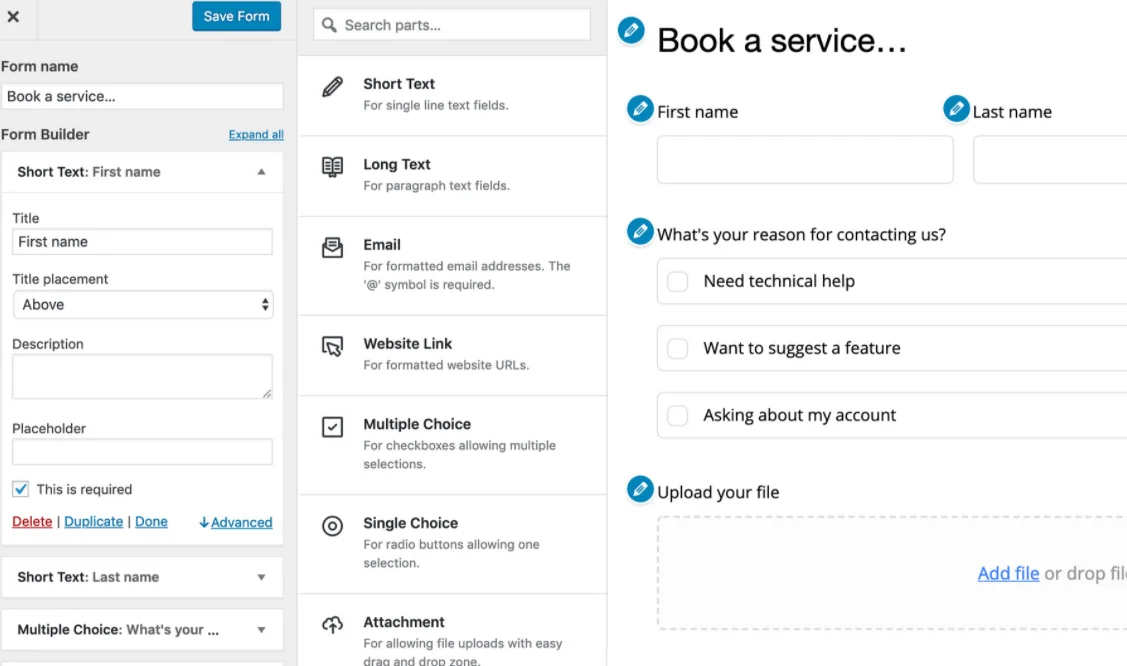Image resolution: width=1127 pixels, height=666 pixels.
Task: Check Asking about my account box
Action: click(x=677, y=415)
